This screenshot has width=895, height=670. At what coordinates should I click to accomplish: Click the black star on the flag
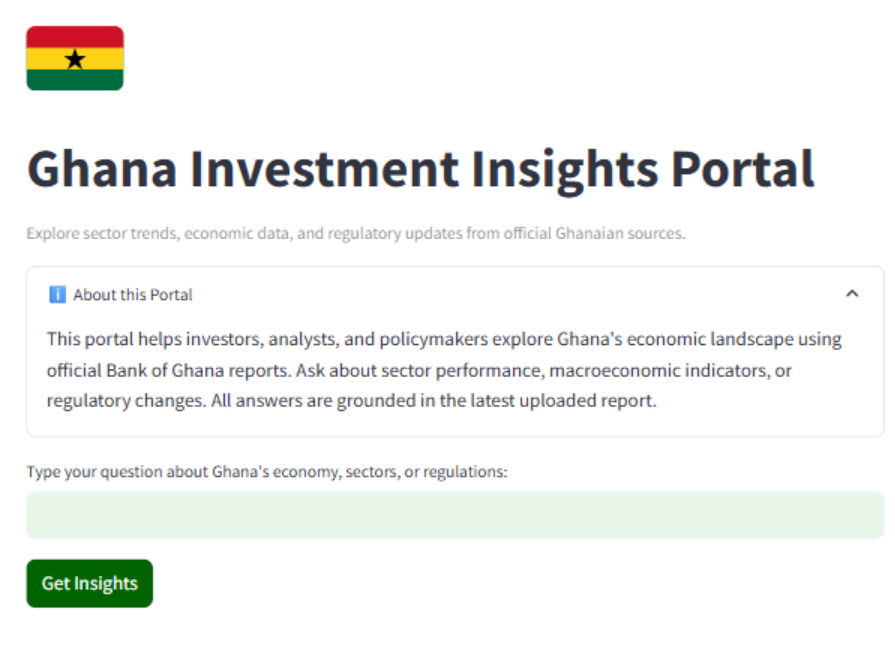click(x=75, y=59)
